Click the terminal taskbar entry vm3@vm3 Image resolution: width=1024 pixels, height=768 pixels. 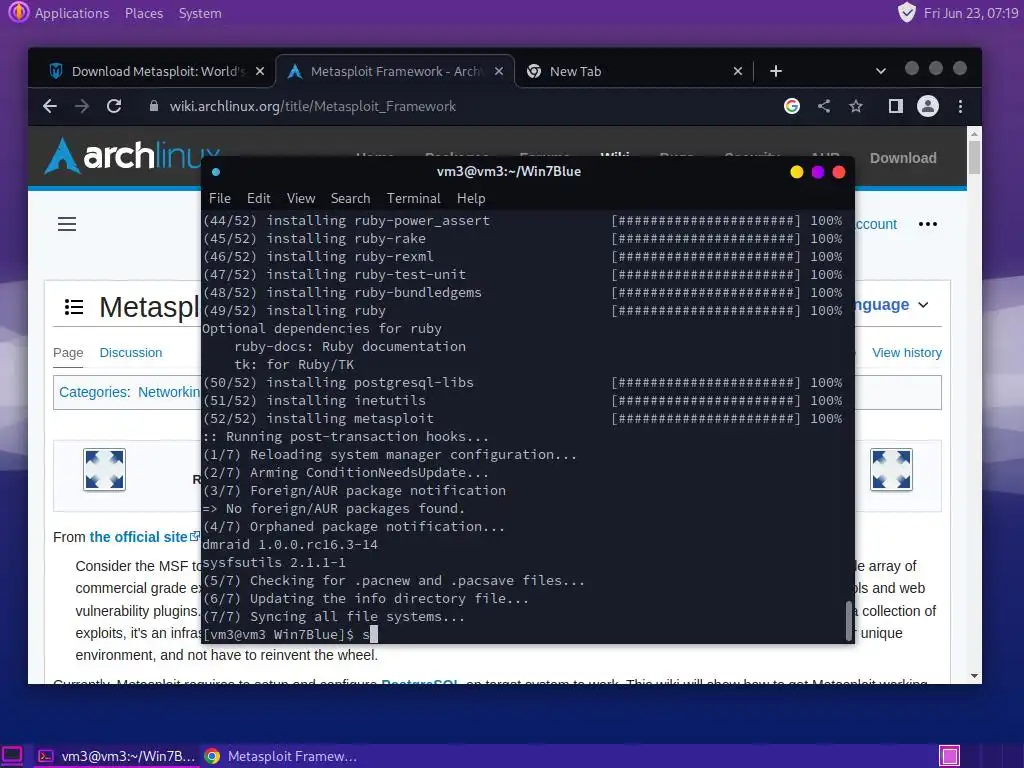116,756
